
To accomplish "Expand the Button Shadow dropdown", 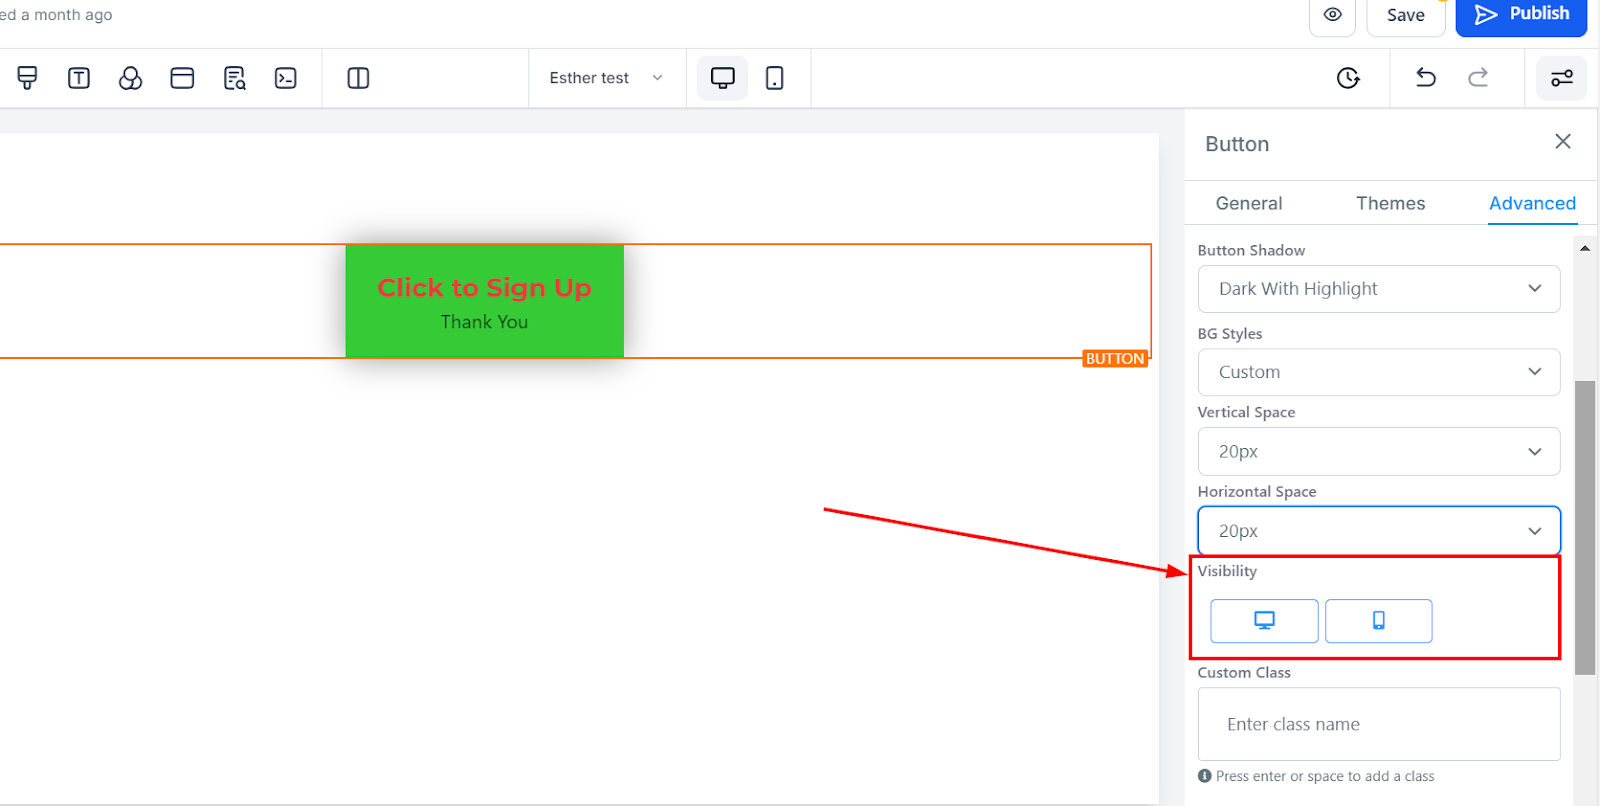I will 1379,289.
